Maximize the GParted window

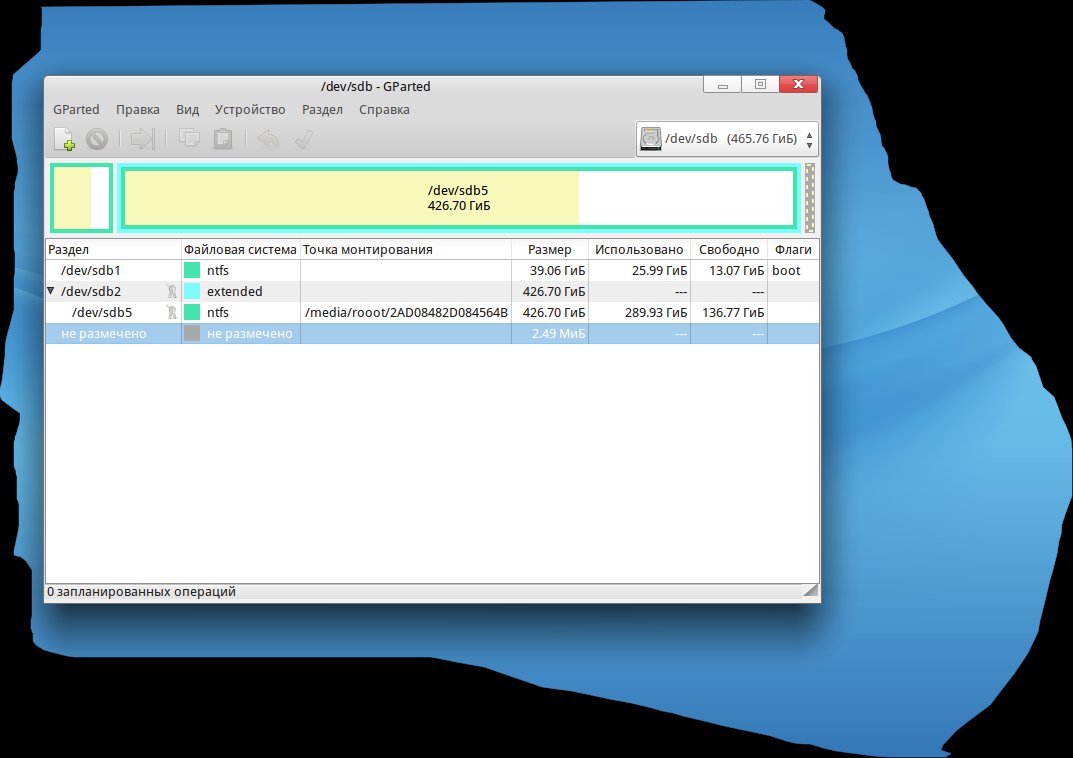tap(760, 84)
